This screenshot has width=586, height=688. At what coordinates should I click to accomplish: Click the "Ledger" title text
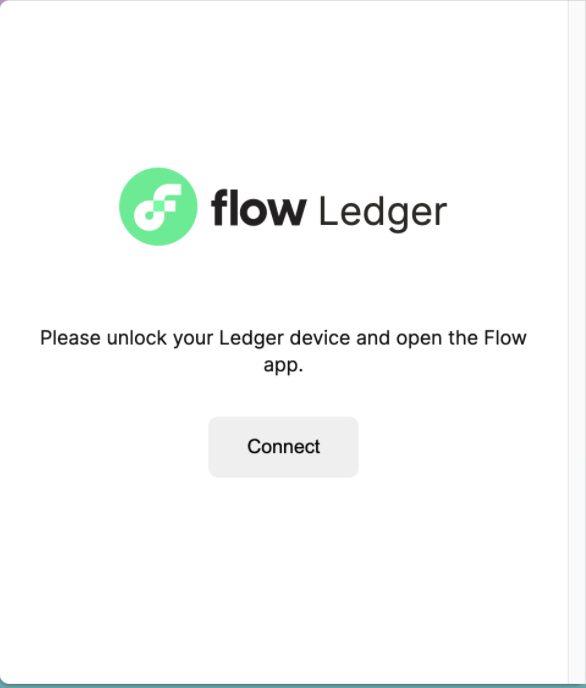383,213
